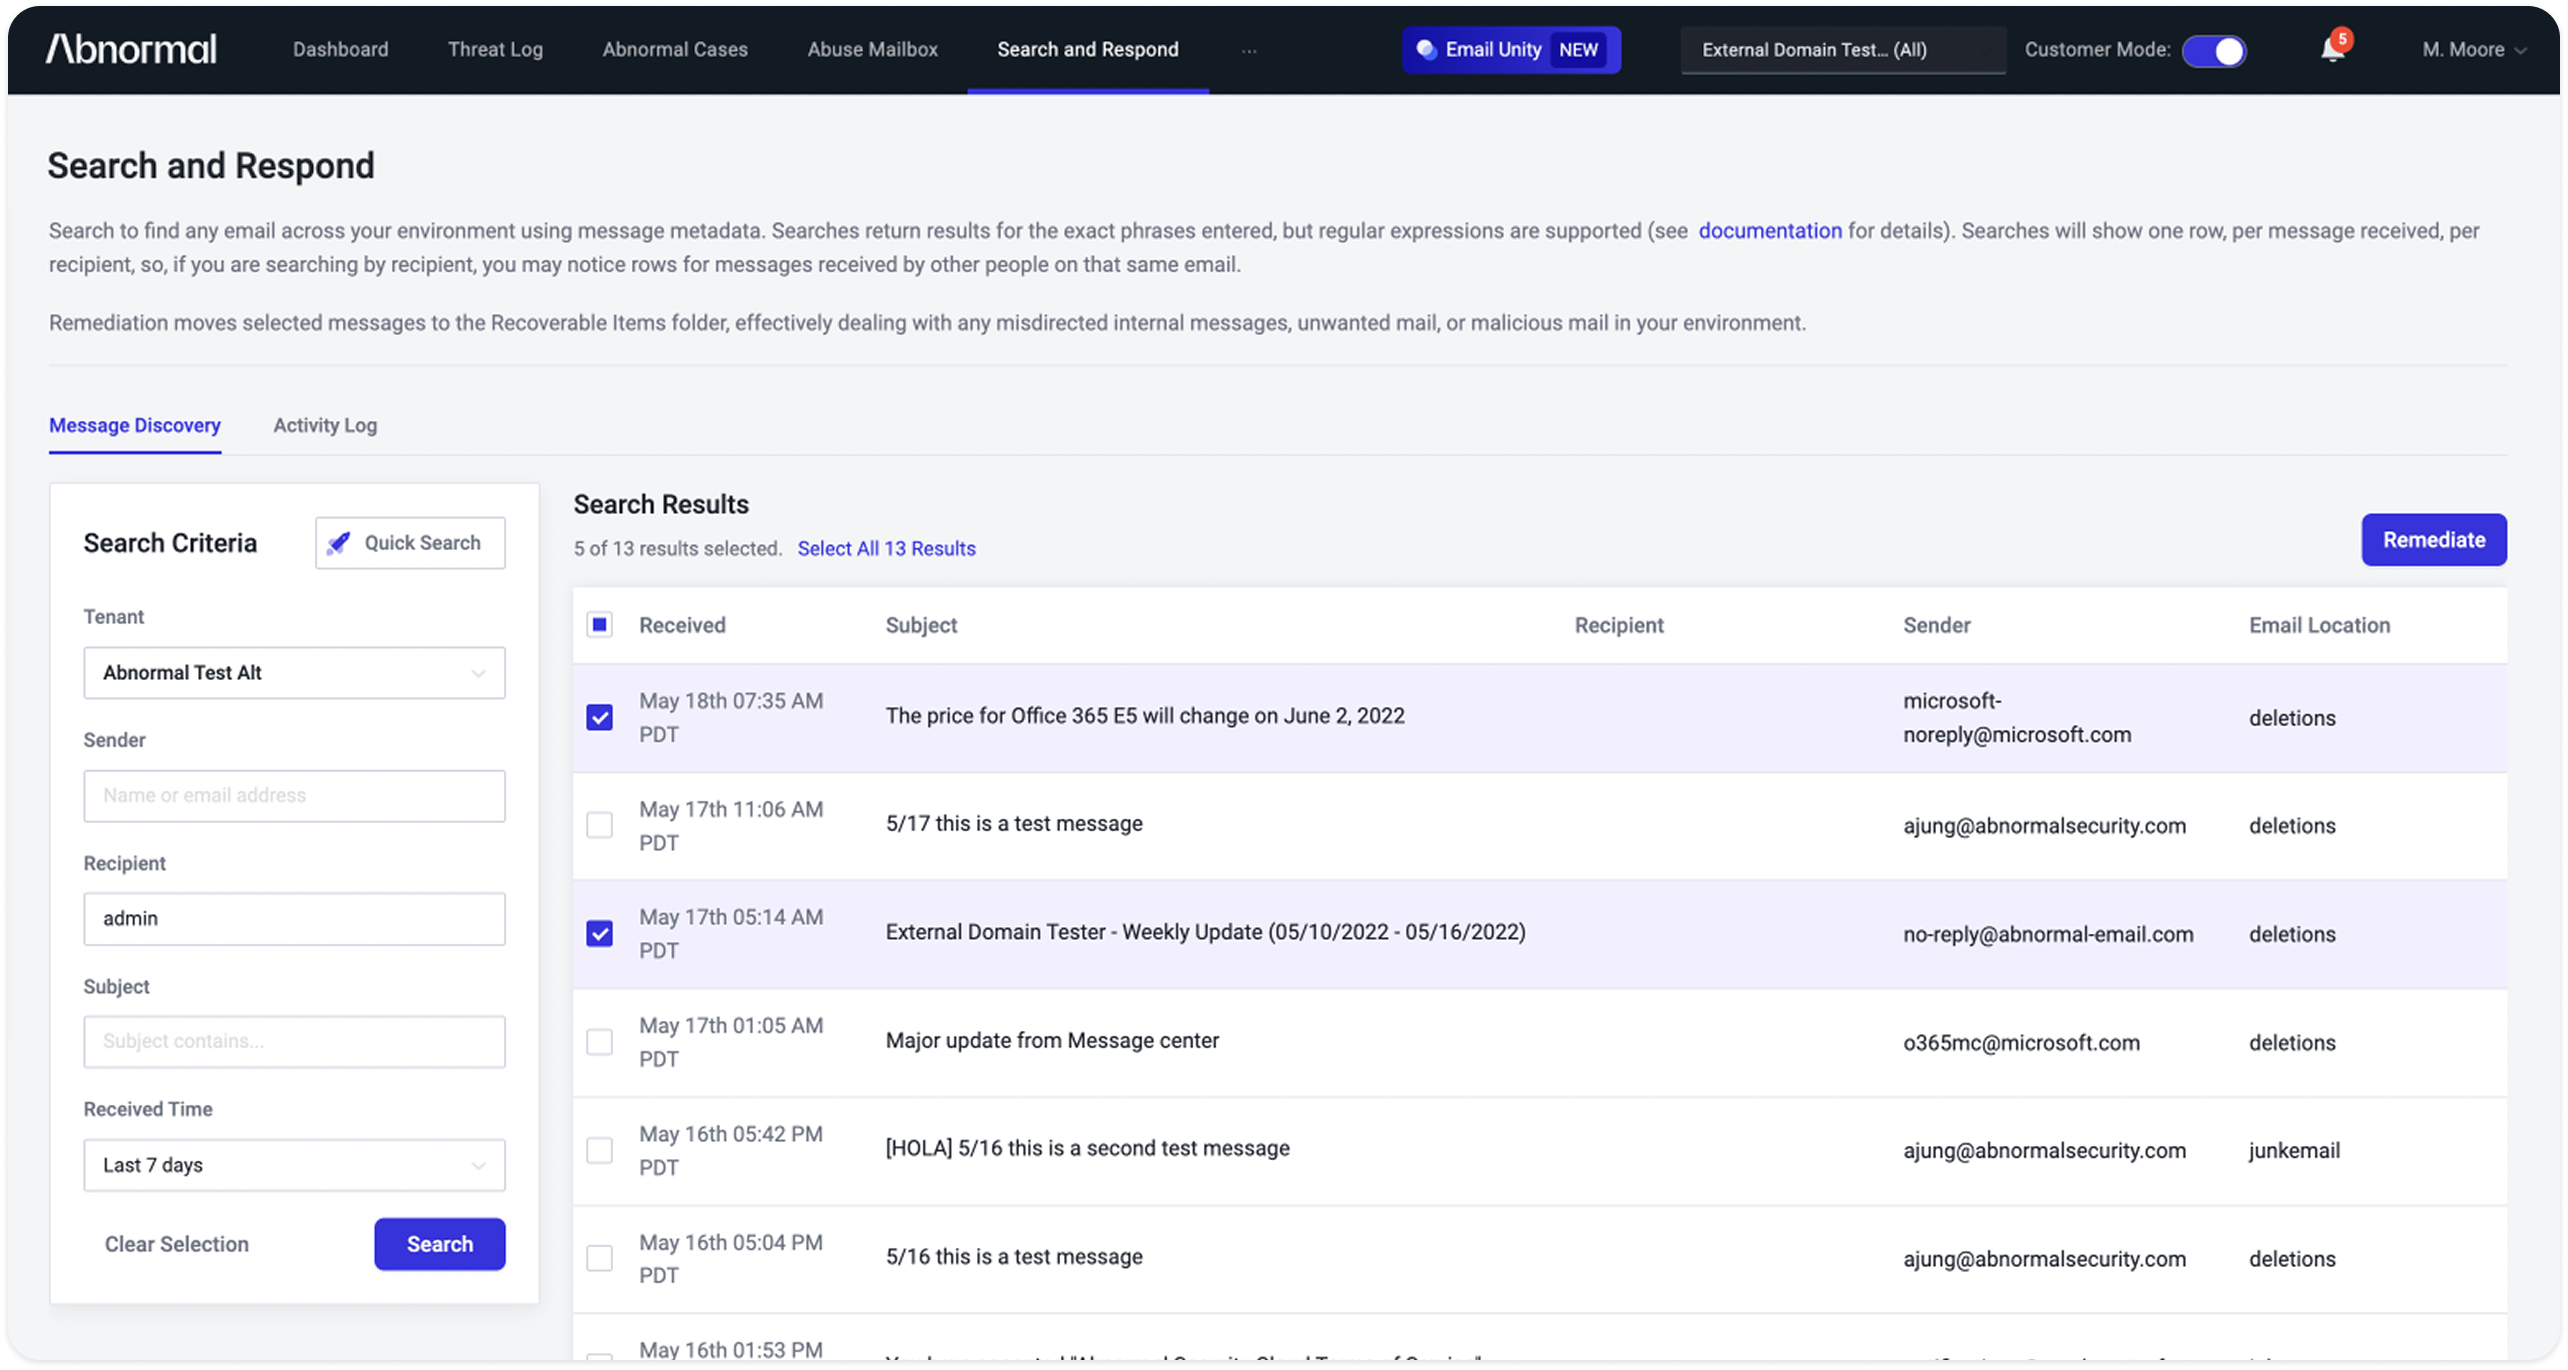Open the Received Time dropdown
The height and width of the screenshot is (1370, 2568).
point(294,1165)
